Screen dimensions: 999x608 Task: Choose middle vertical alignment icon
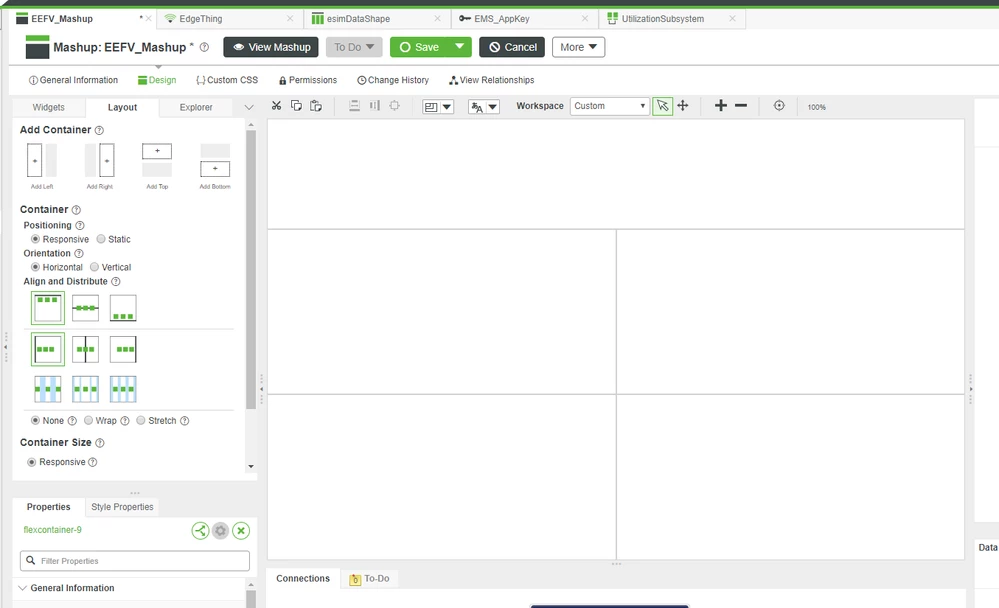[x=85, y=308]
